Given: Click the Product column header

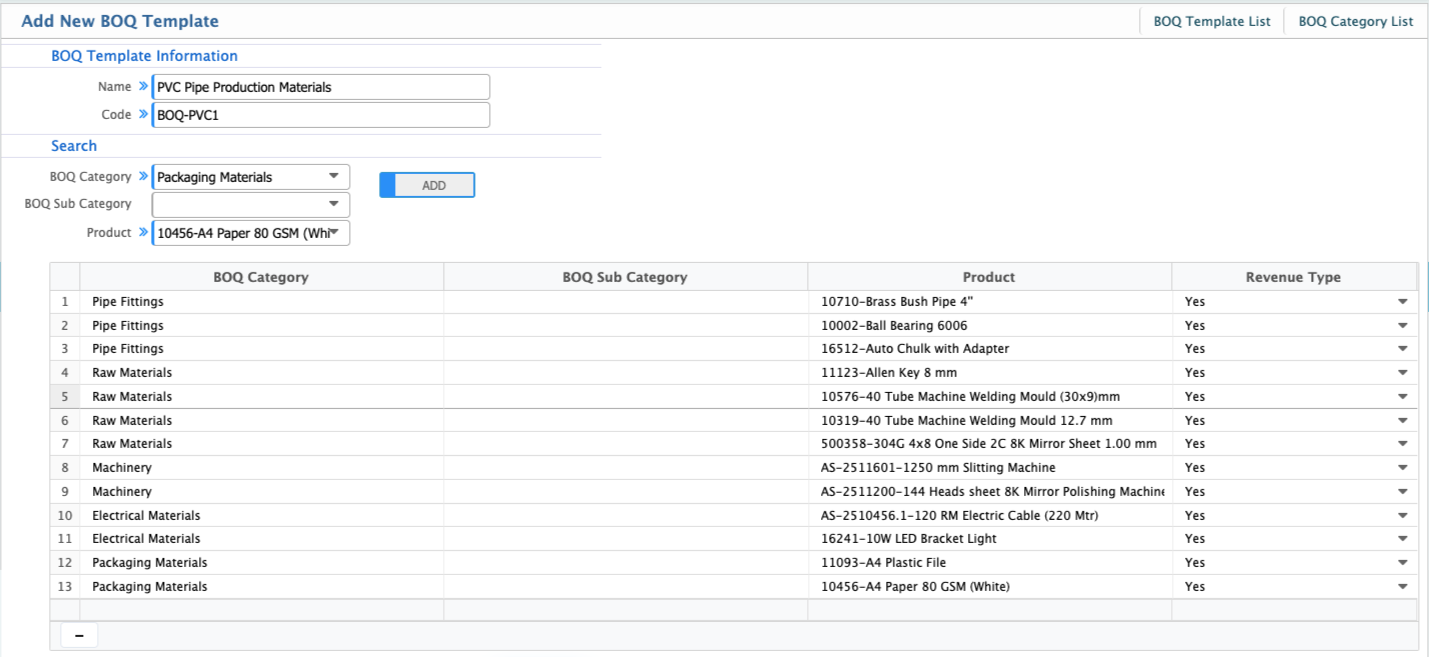Looking at the screenshot, I should 989,277.
